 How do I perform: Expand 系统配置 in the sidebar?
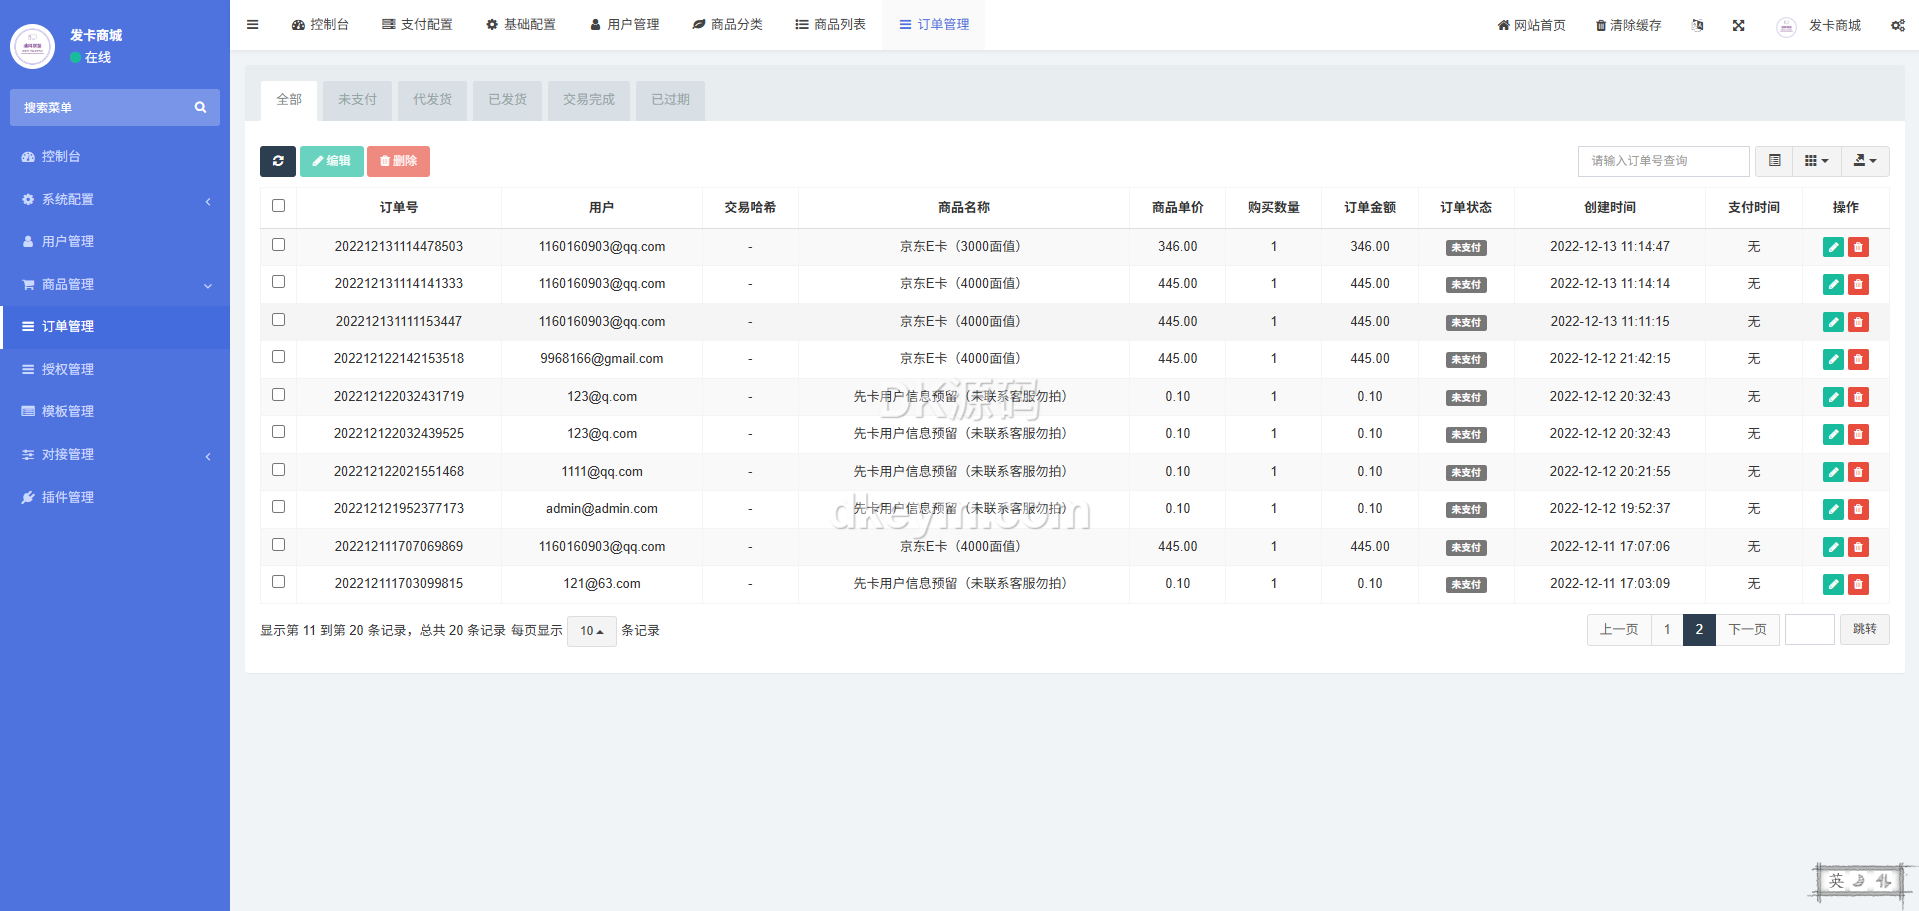115,200
